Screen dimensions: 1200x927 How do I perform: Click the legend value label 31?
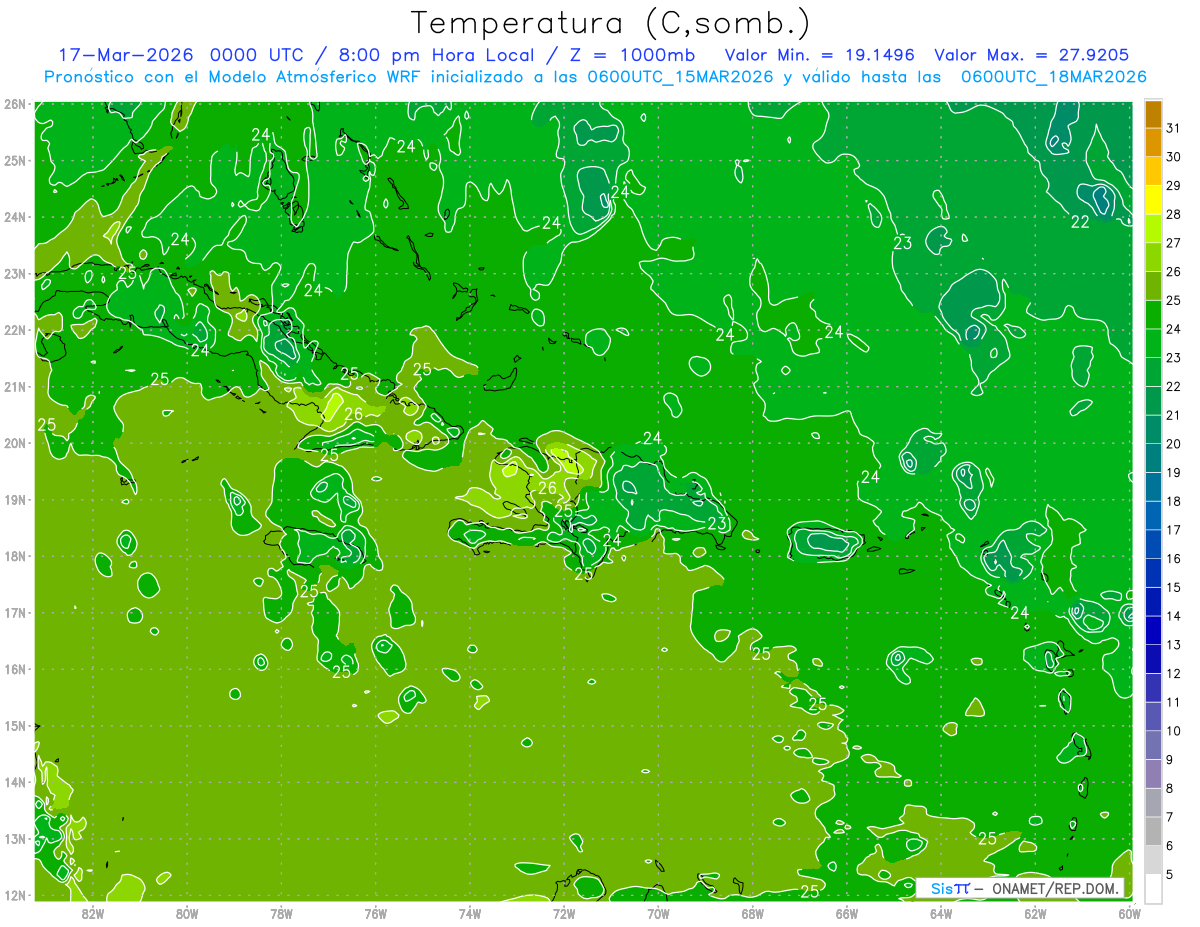click(x=1173, y=128)
